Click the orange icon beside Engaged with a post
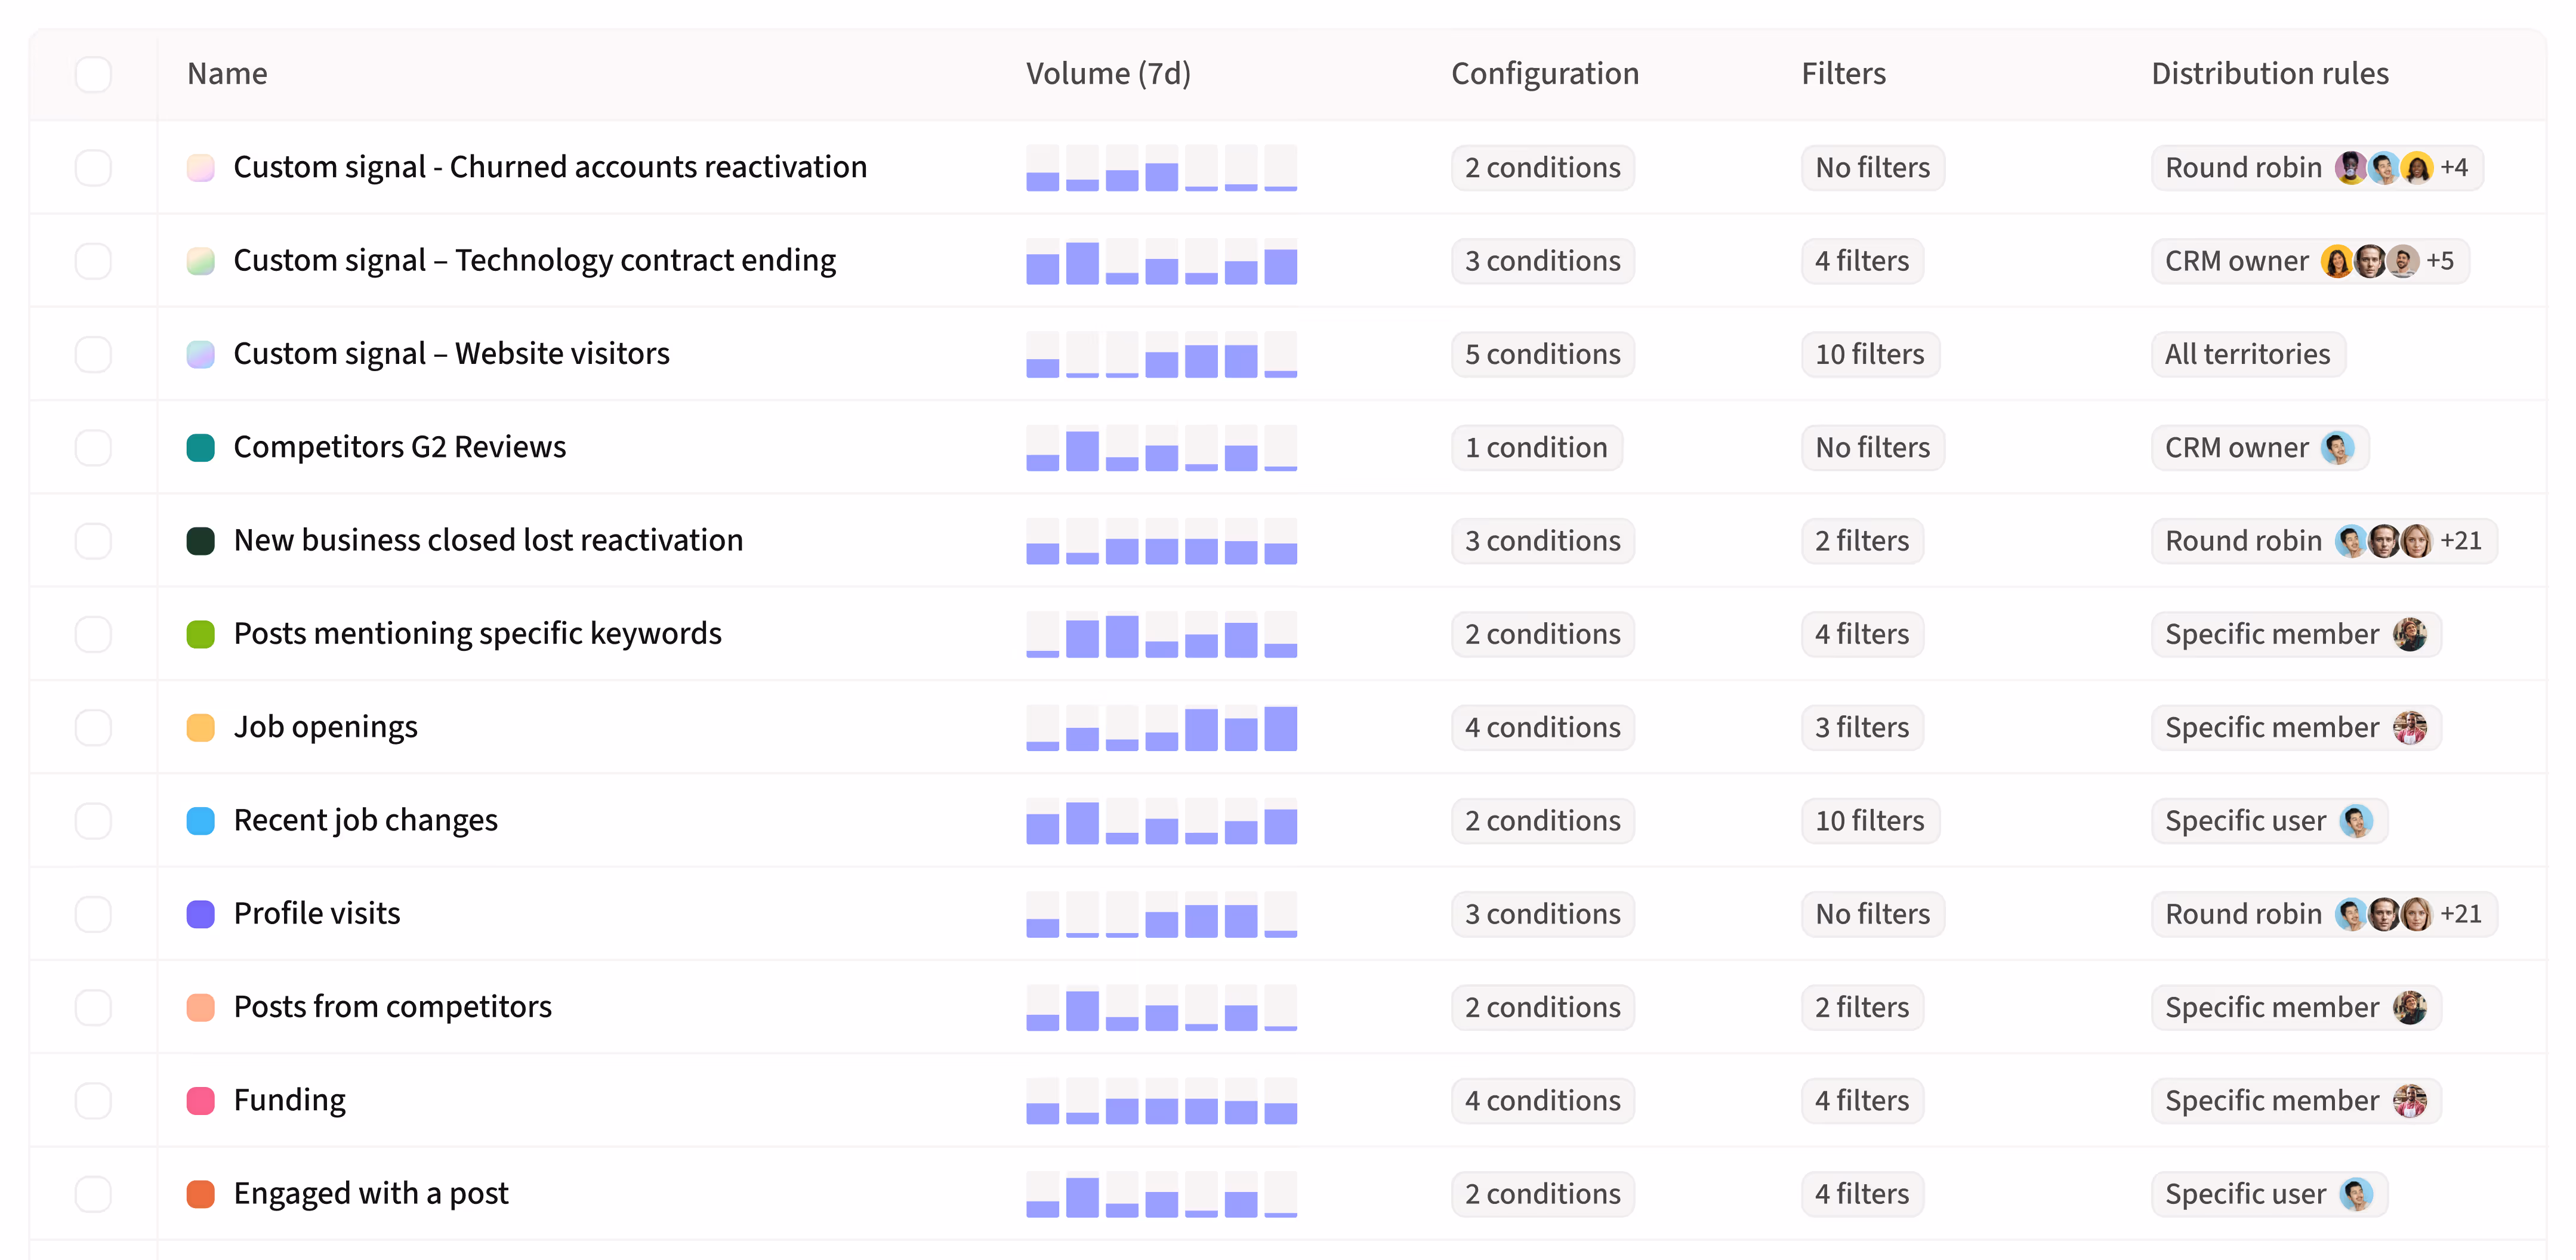 (x=201, y=1194)
